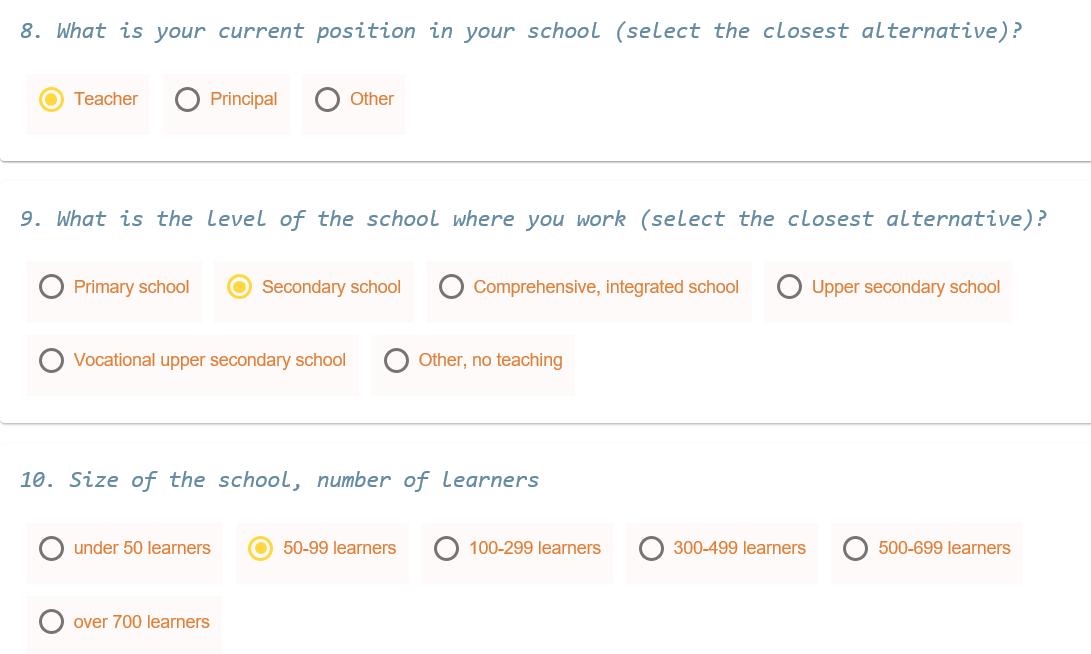Image resolution: width=1091 pixels, height=654 pixels.
Task: Click question 10 school size heading
Action: click(279, 480)
